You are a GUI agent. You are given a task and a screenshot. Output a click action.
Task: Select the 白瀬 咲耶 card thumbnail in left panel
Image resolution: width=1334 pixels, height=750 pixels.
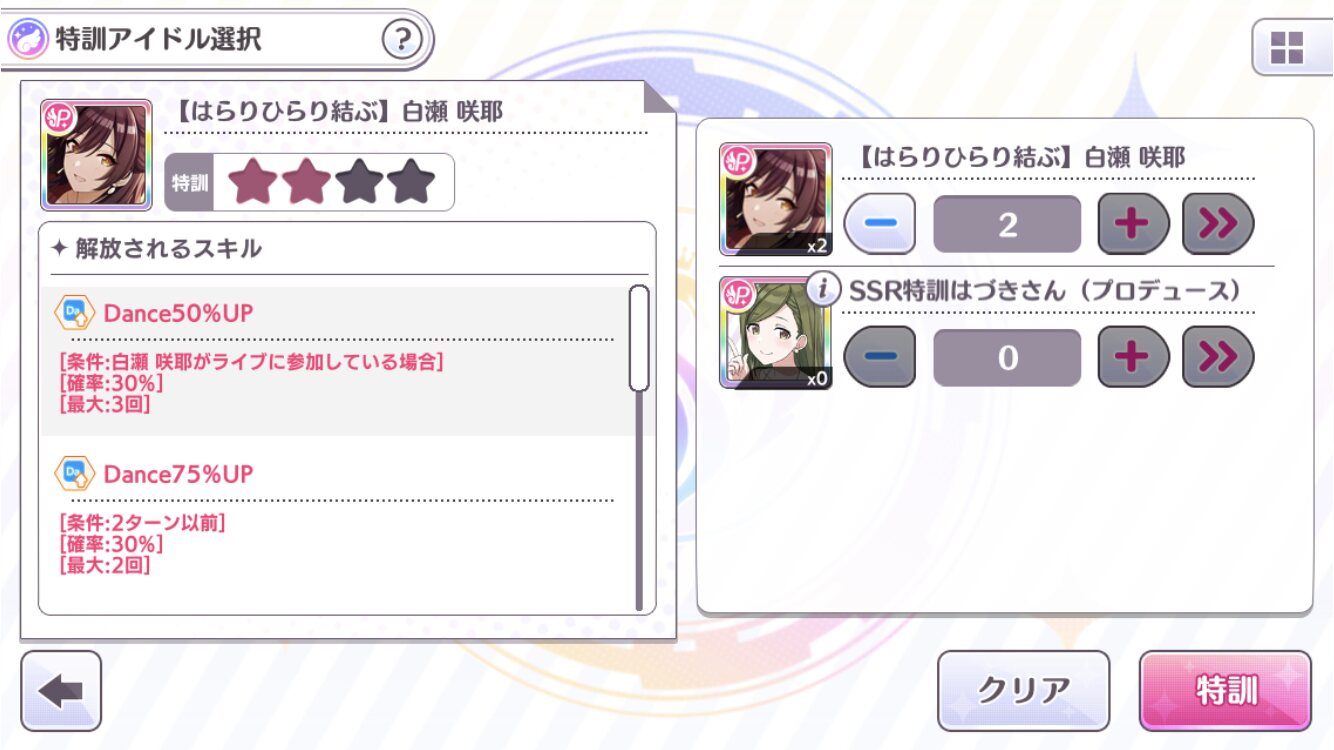pyautogui.click(x=96, y=155)
